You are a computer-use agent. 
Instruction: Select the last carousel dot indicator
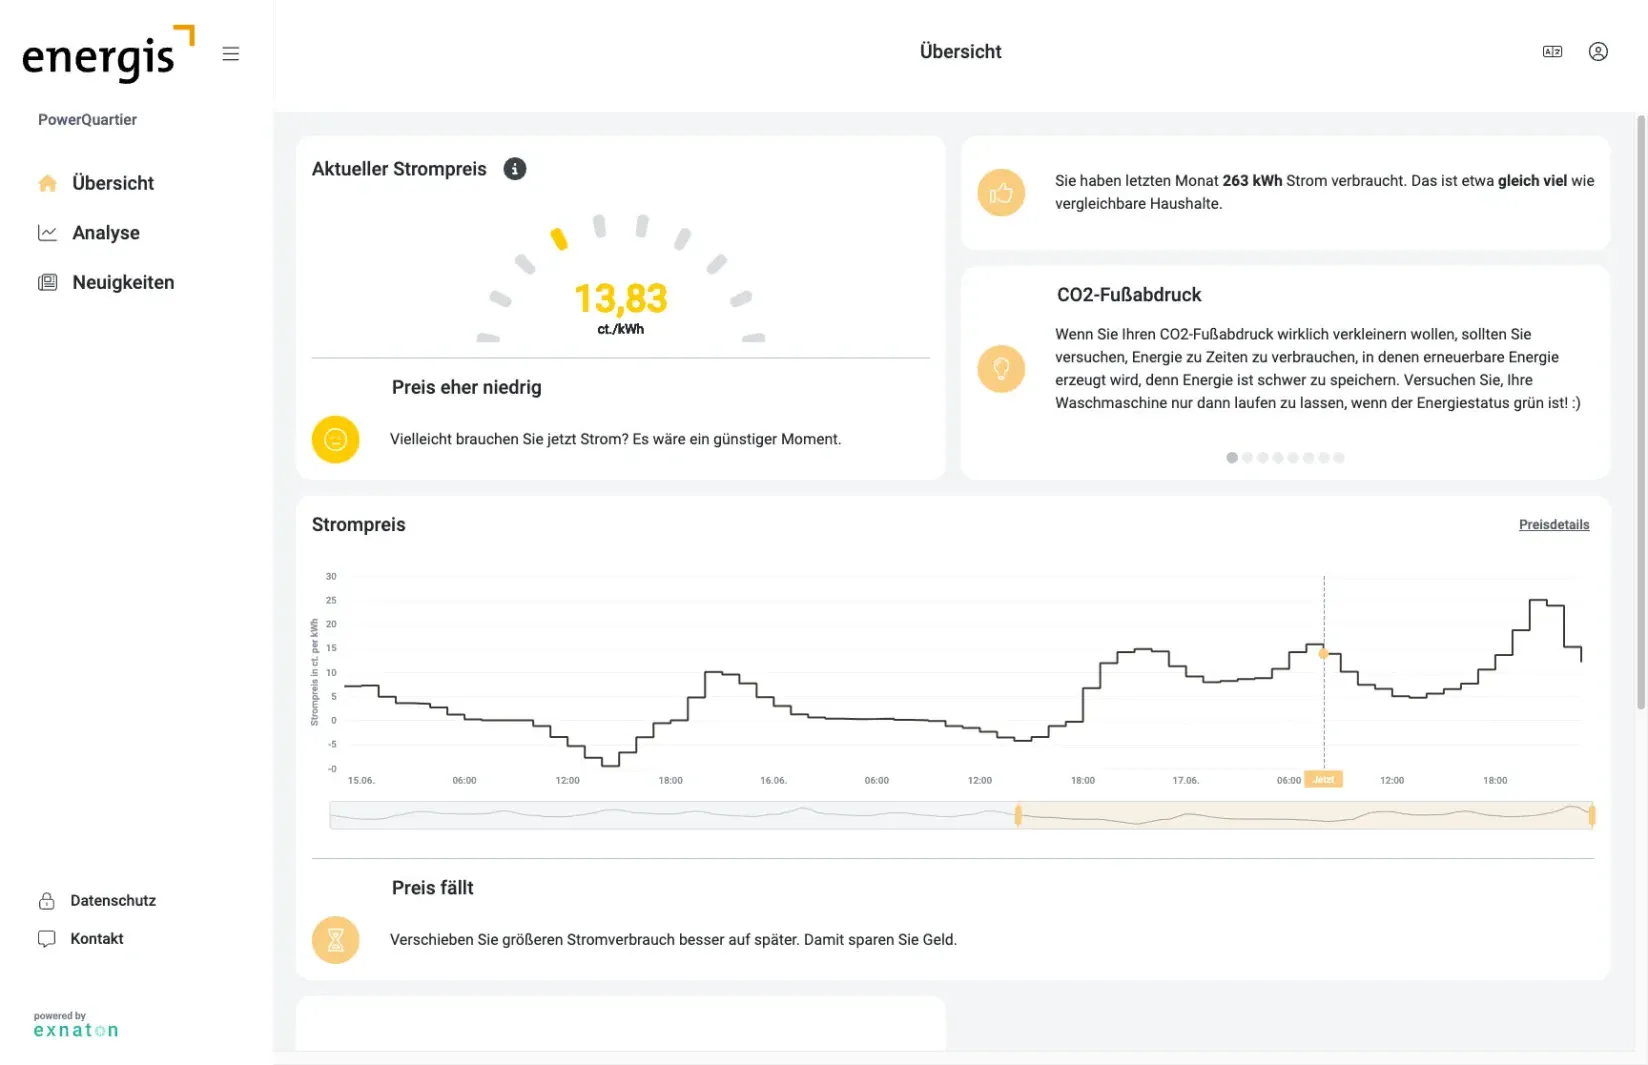click(x=1339, y=457)
